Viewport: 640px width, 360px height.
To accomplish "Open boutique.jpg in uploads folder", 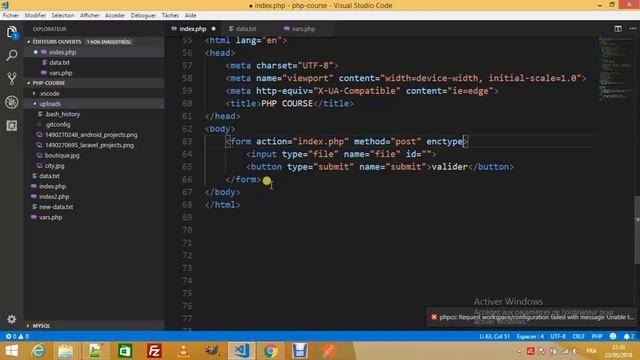I will click(62, 155).
